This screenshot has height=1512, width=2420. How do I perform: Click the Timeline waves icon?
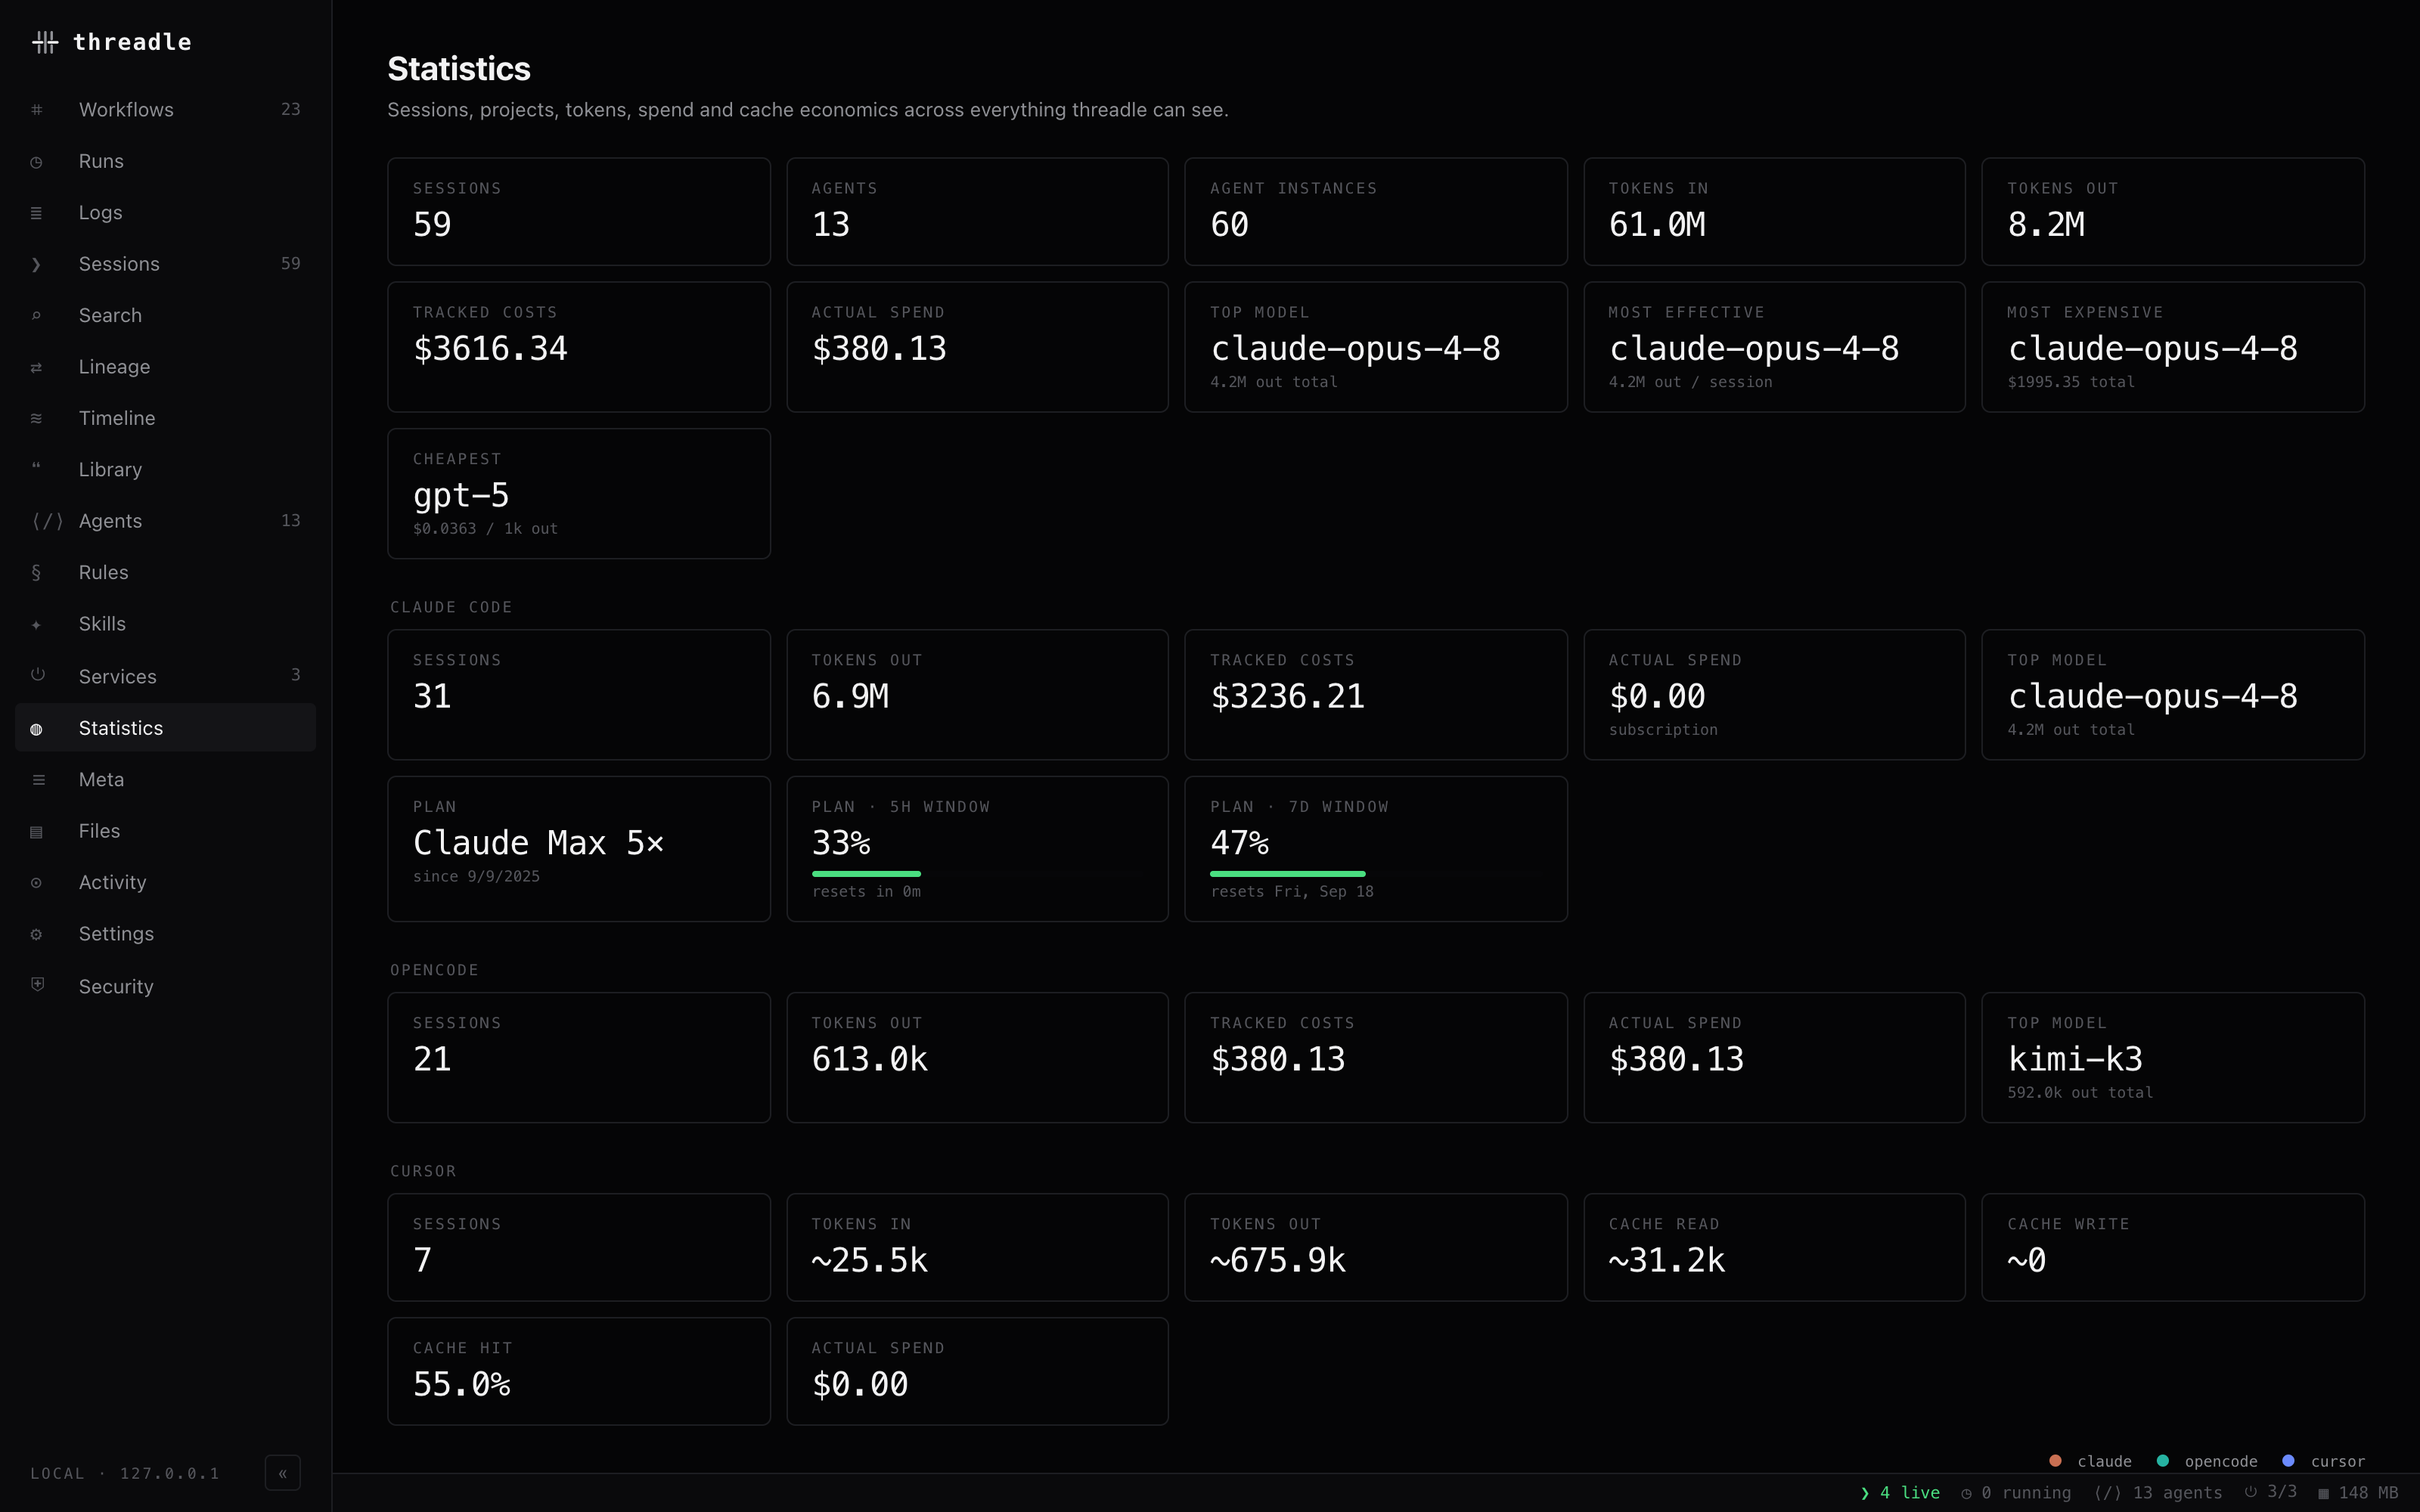coord(37,418)
